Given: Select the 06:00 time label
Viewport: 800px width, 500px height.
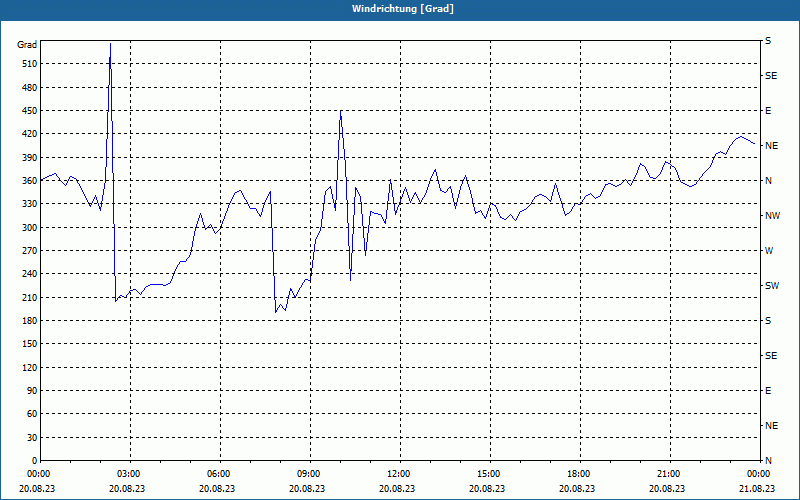Looking at the screenshot, I should 218,474.
